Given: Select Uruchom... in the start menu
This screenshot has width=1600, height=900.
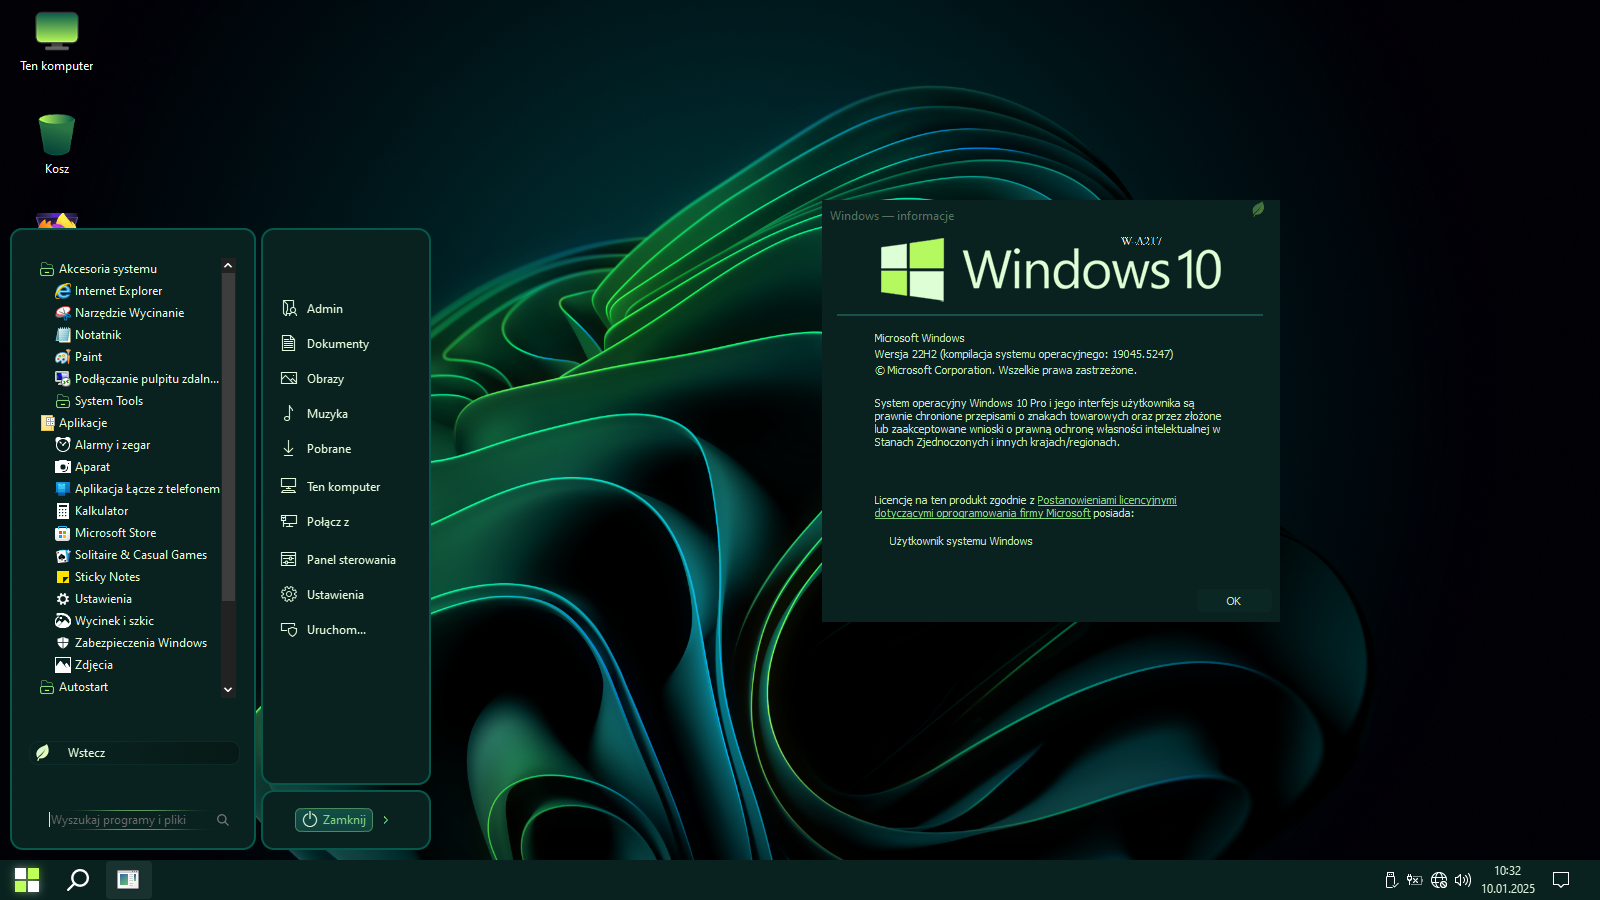Looking at the screenshot, I should coord(336,630).
